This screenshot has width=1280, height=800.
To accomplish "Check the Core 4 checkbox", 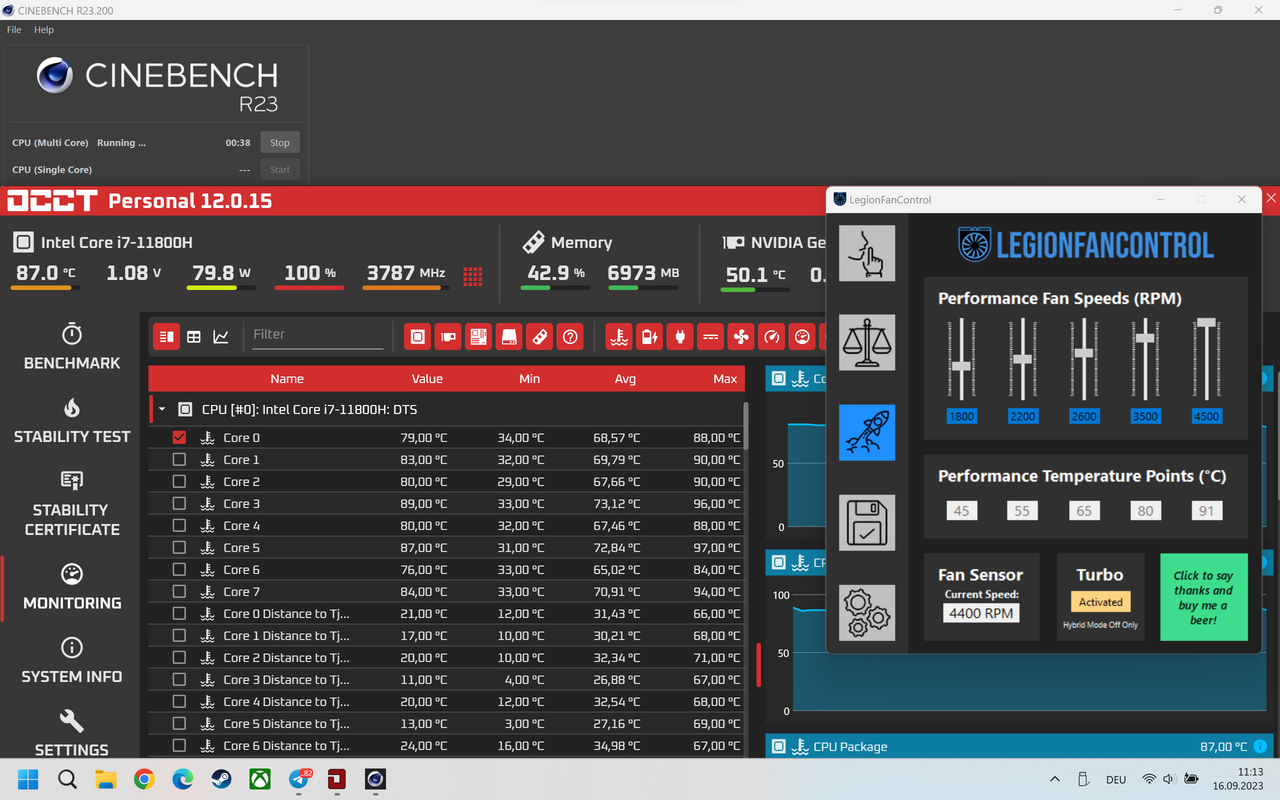I will pyautogui.click(x=179, y=525).
